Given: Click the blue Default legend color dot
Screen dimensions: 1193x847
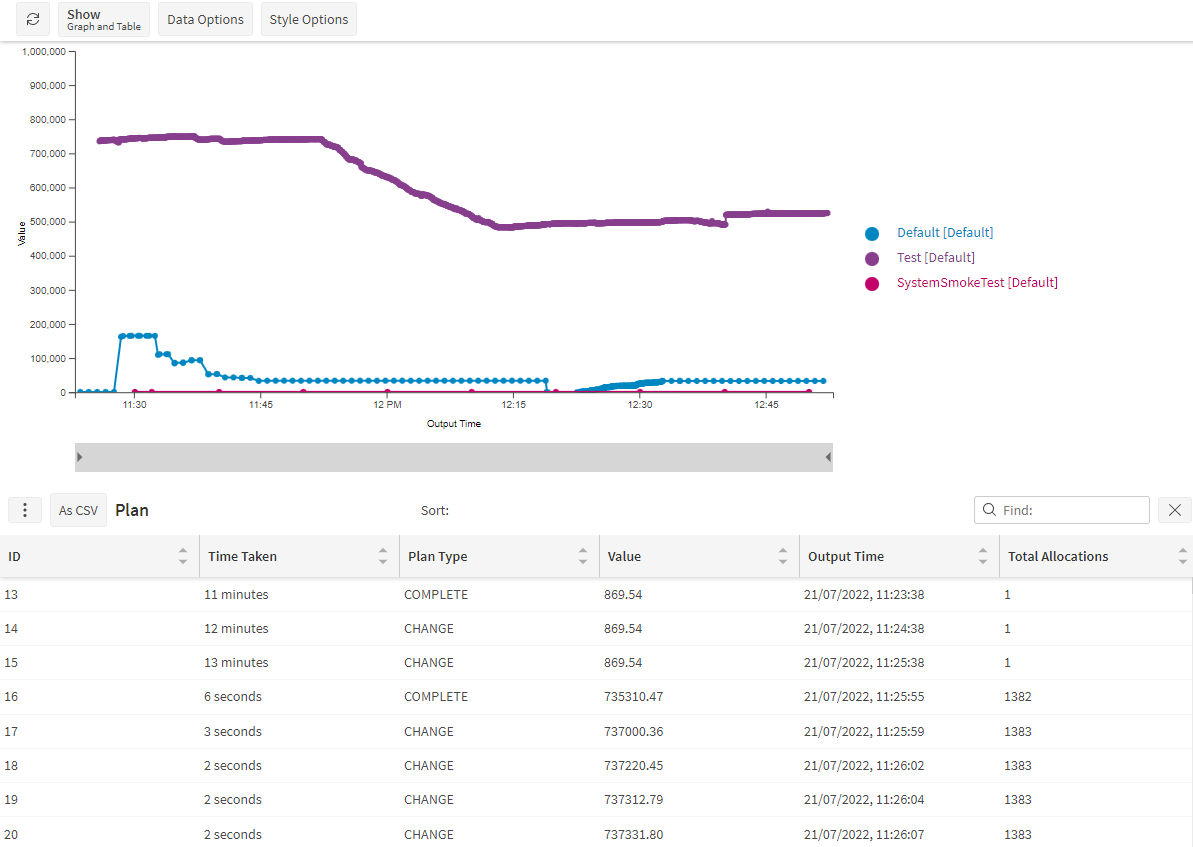Looking at the screenshot, I should click(872, 234).
